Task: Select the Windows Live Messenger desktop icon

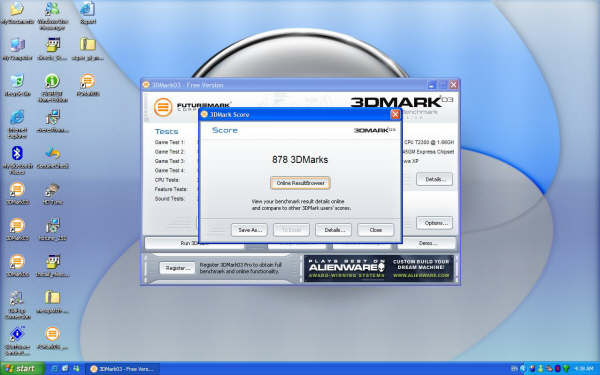Action: 52,15
